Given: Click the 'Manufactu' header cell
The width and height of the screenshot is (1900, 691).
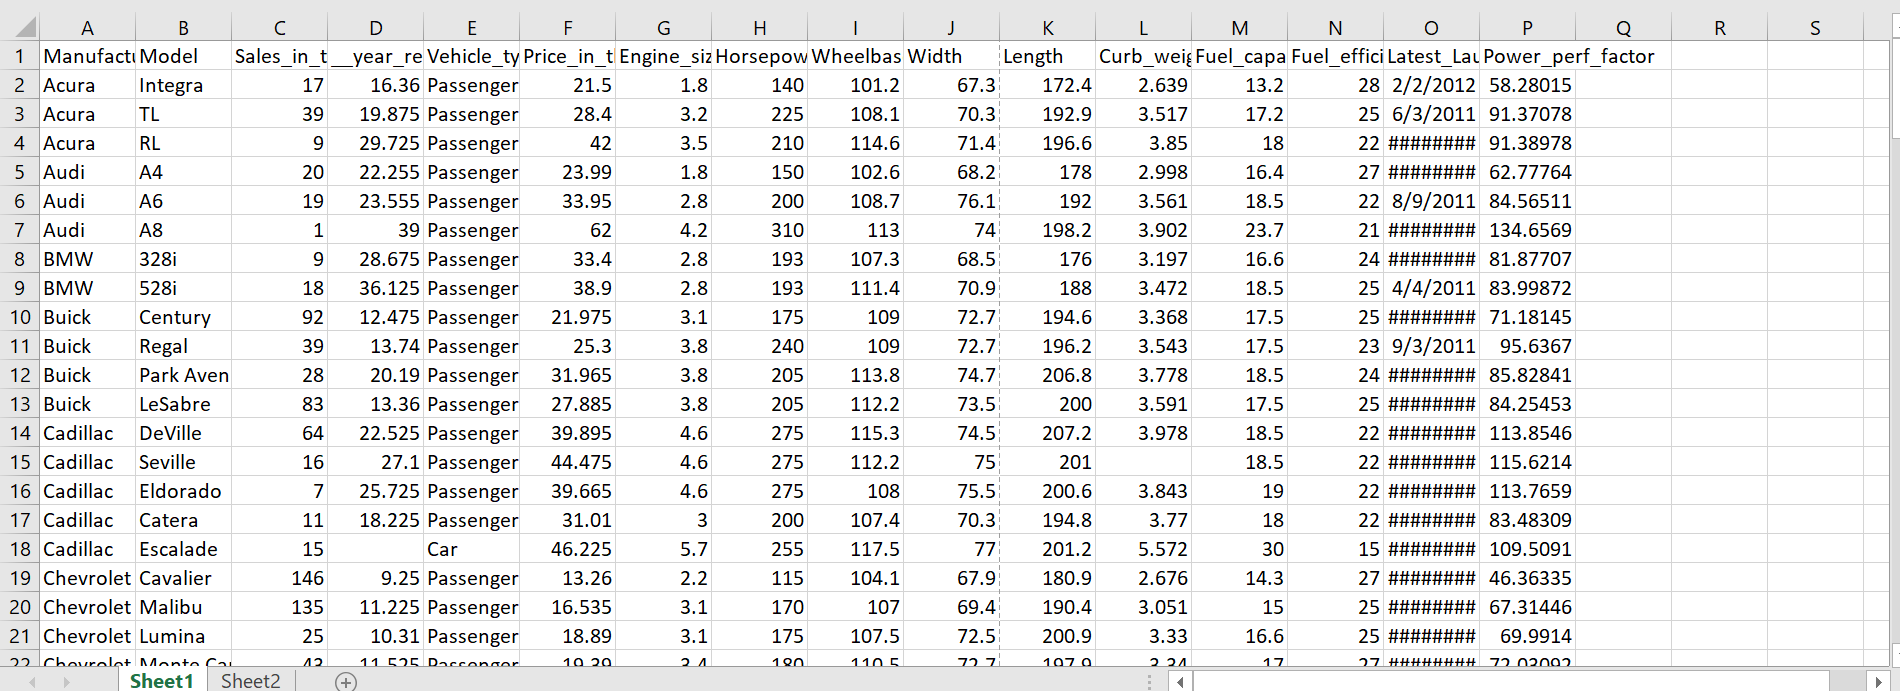Looking at the screenshot, I should (87, 56).
